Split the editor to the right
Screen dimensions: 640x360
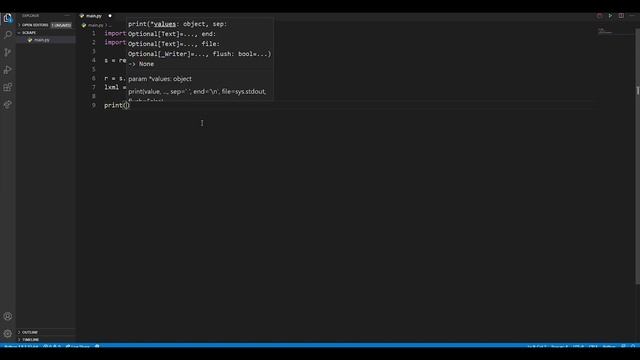[x=621, y=16]
